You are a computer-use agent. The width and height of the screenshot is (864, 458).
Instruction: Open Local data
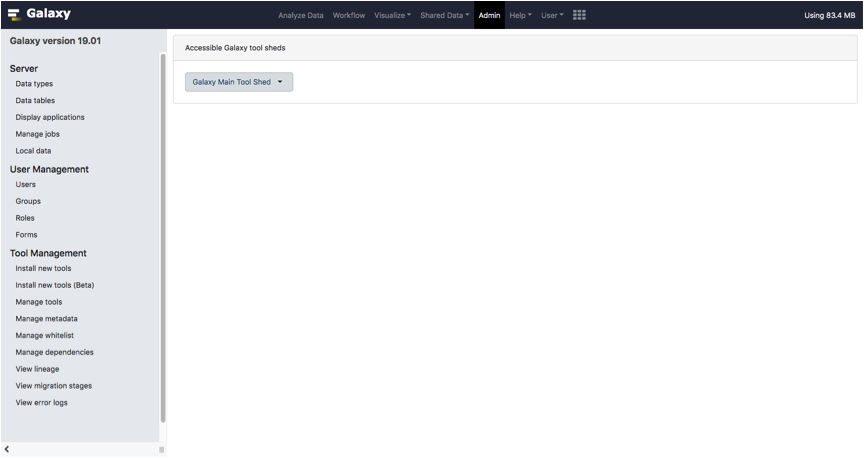click(x=33, y=150)
